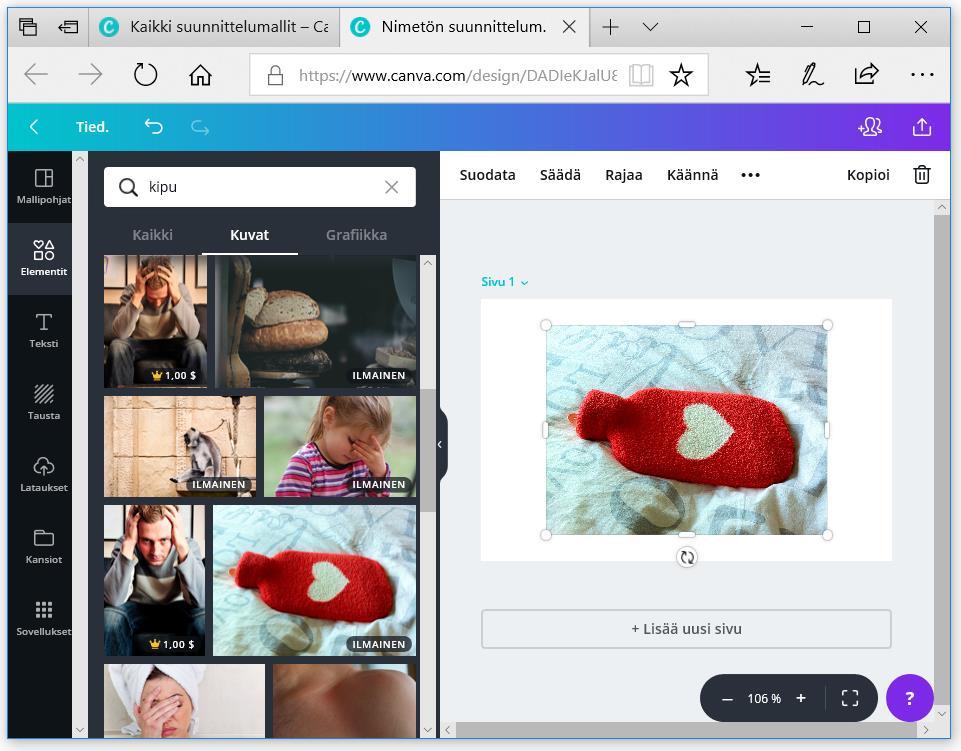Click the Canva undo arrow
Viewport: 961px width, 751px height.
pyautogui.click(x=153, y=127)
